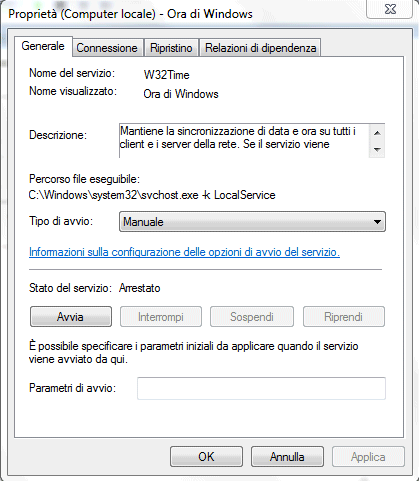Select the W32Time service name text
Viewport: 419px width, 481px height.
click(x=166, y=75)
